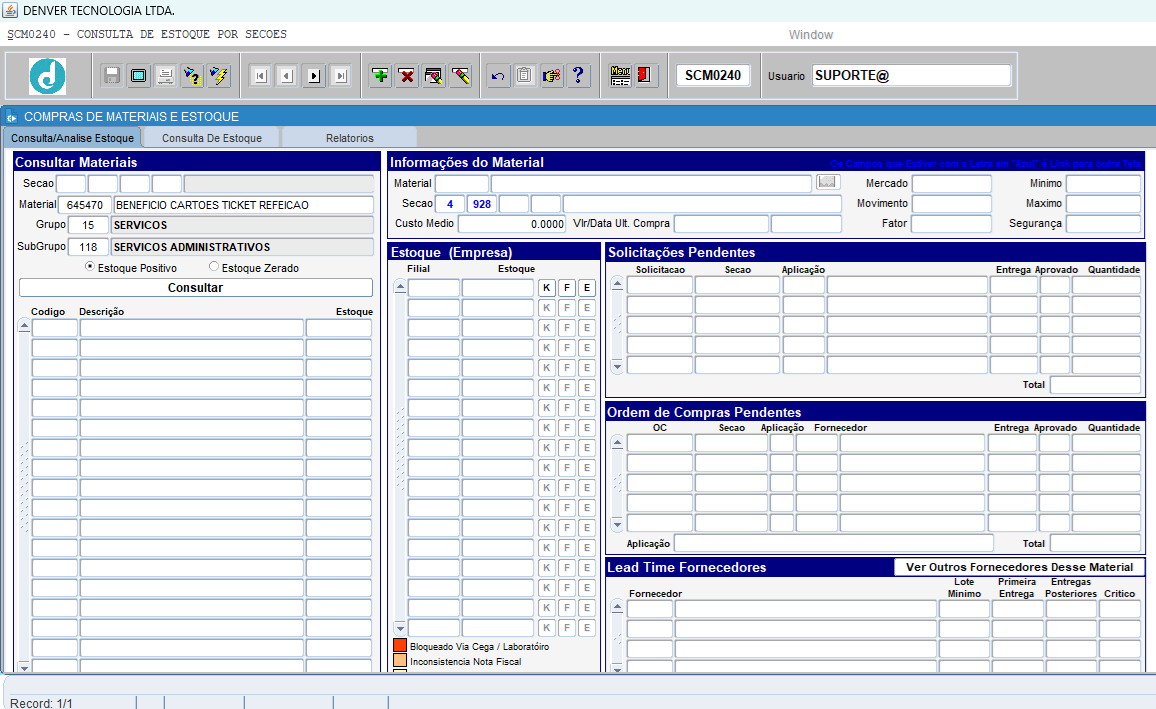Click the SCM0240 program code field

713,75
